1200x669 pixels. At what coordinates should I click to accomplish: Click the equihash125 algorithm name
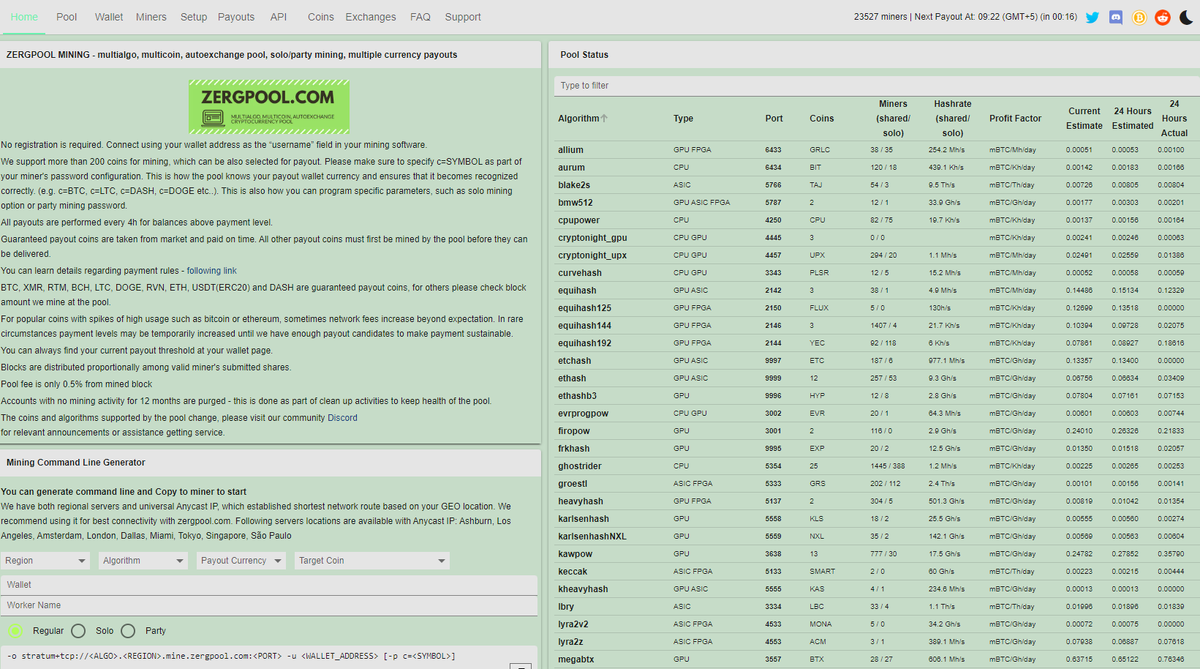pos(584,308)
